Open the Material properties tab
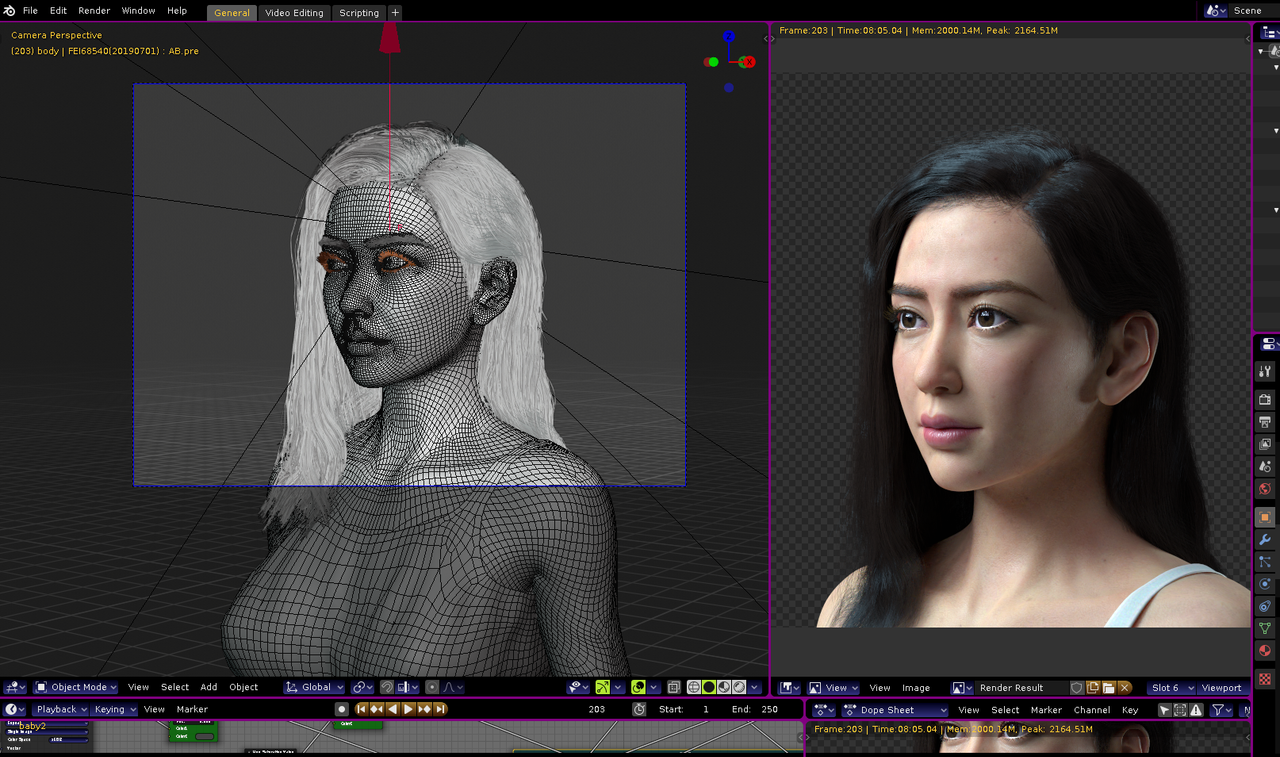 1265,651
